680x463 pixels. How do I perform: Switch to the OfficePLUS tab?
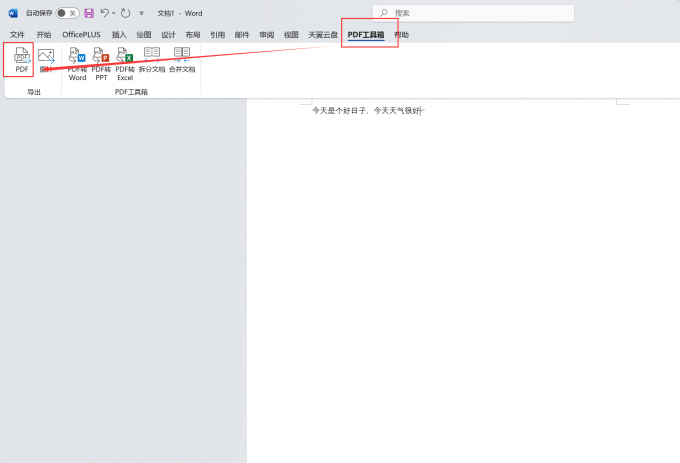tap(81, 35)
